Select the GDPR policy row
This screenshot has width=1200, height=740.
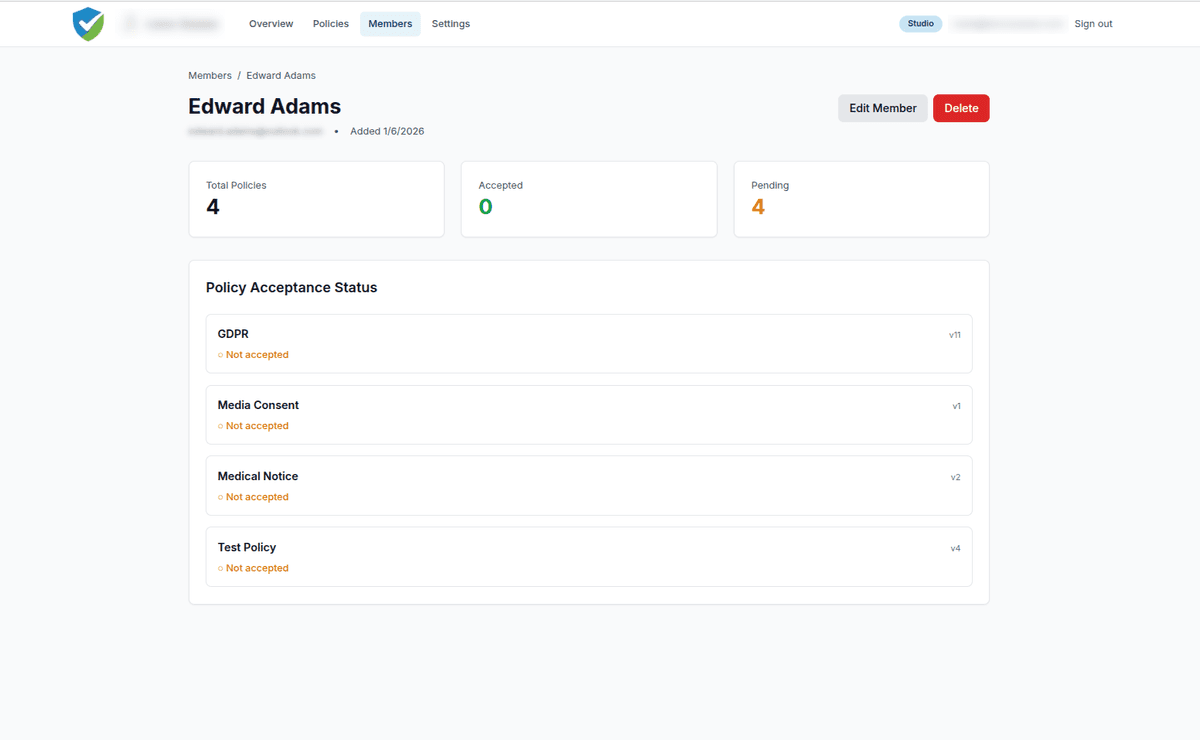coord(588,343)
